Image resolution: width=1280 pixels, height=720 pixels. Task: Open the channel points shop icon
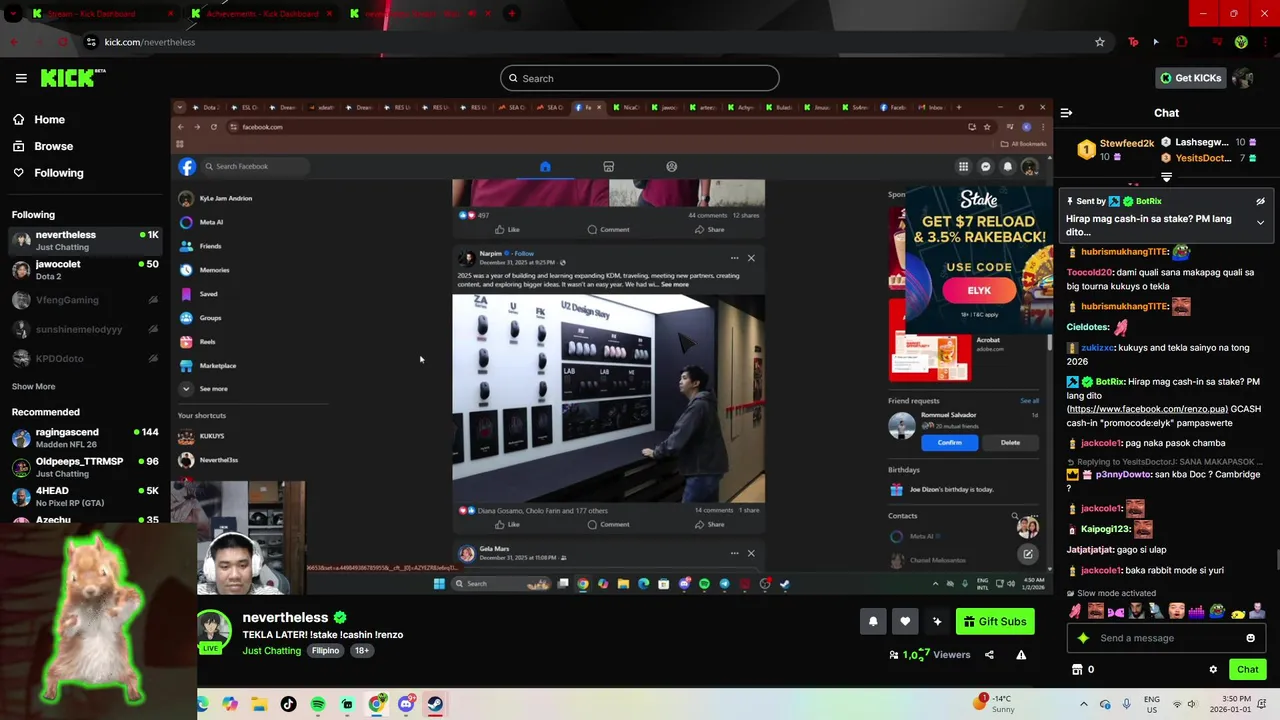1077,670
